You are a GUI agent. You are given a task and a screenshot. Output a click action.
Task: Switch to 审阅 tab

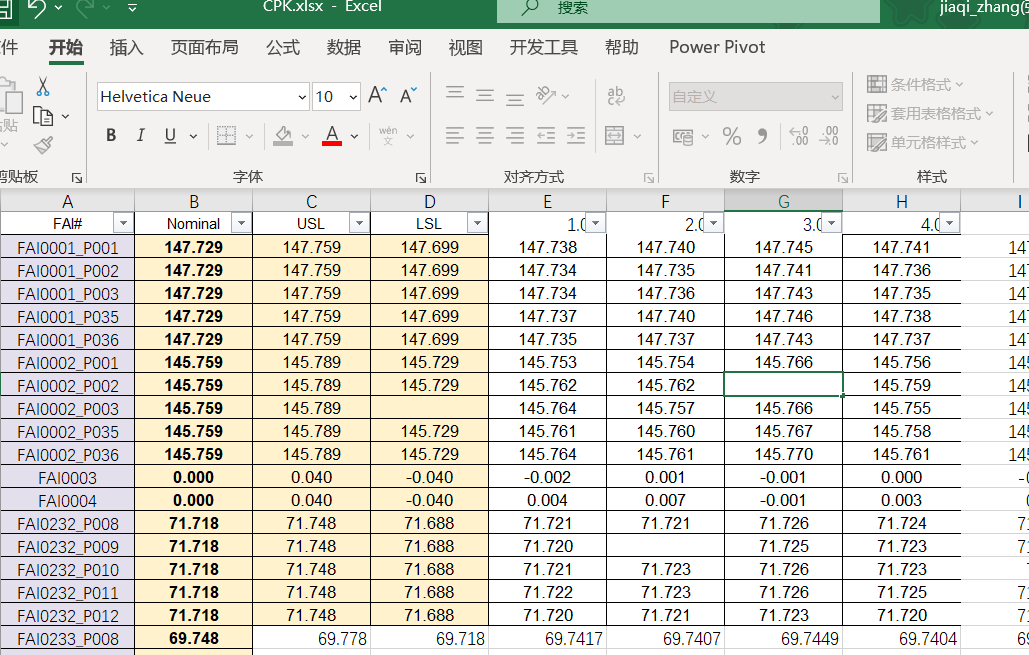(405, 47)
